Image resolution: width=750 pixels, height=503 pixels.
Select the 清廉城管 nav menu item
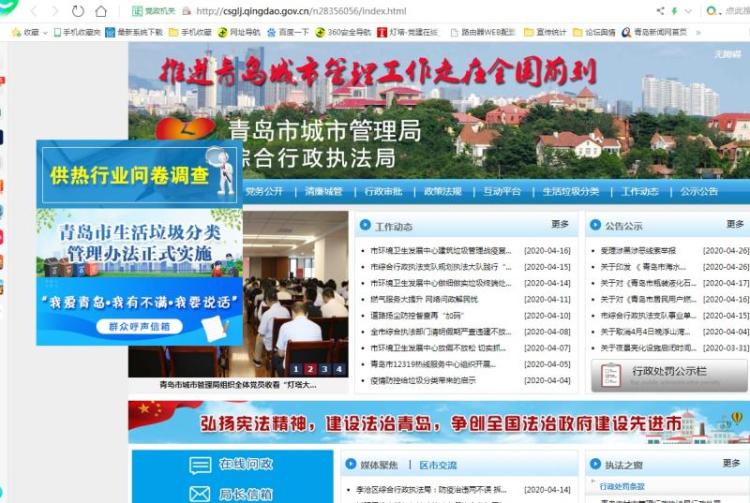(323, 191)
